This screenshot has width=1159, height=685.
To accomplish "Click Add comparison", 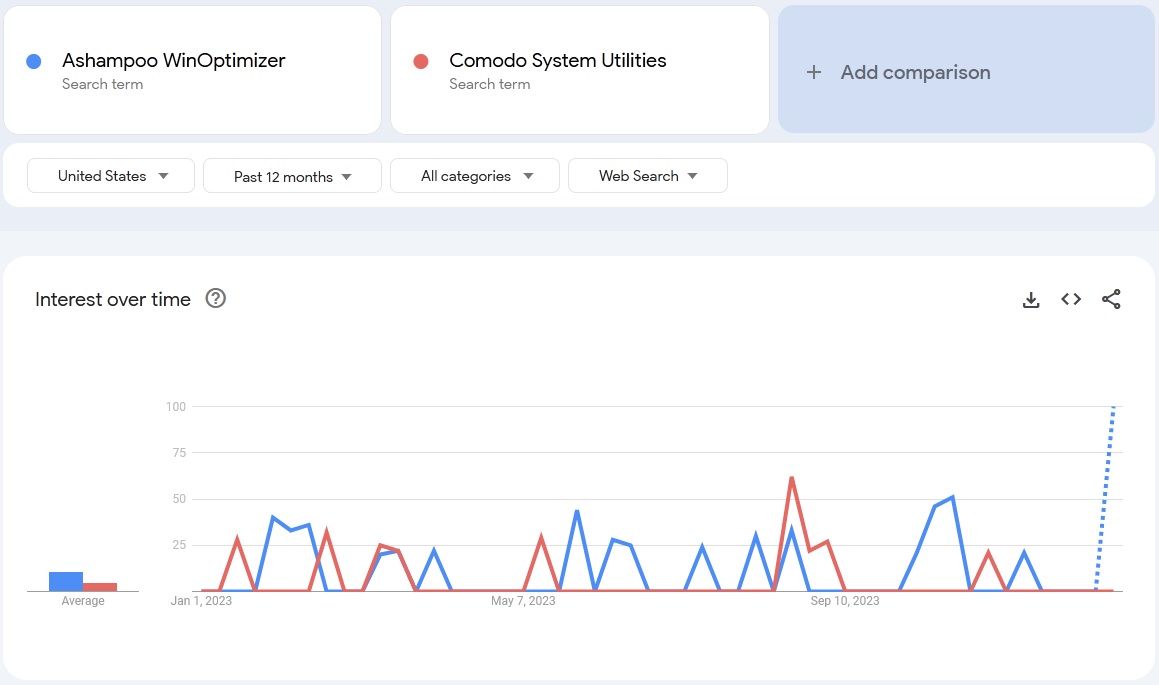I will (x=966, y=69).
